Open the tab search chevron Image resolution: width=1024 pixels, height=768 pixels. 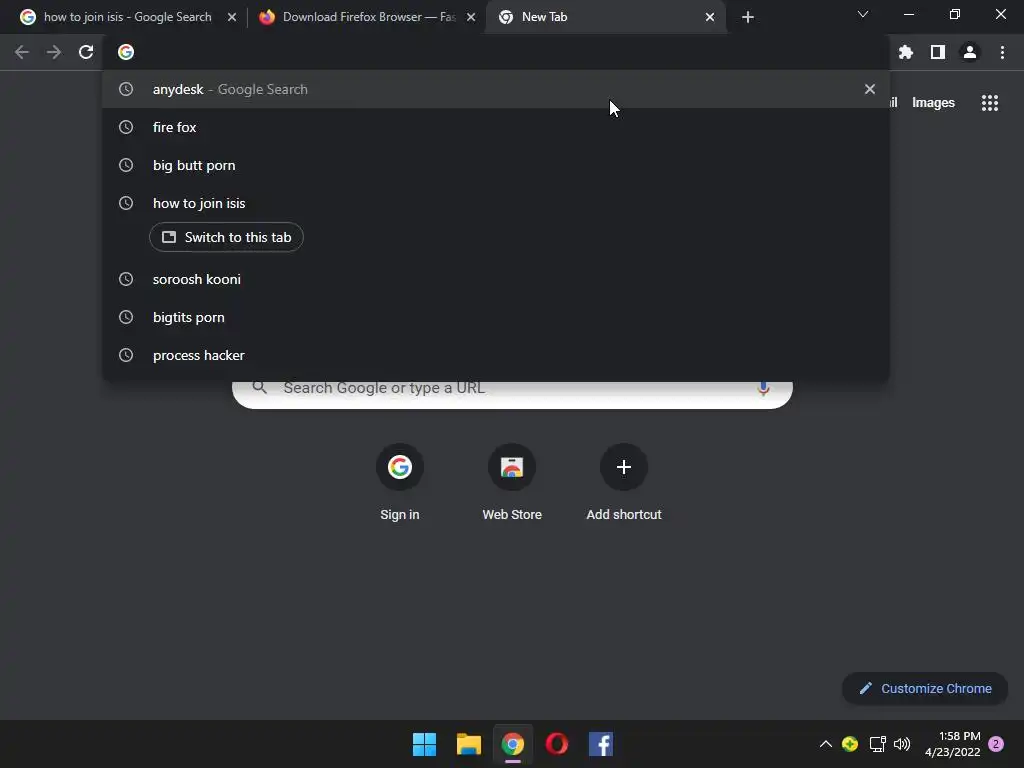[863, 14]
